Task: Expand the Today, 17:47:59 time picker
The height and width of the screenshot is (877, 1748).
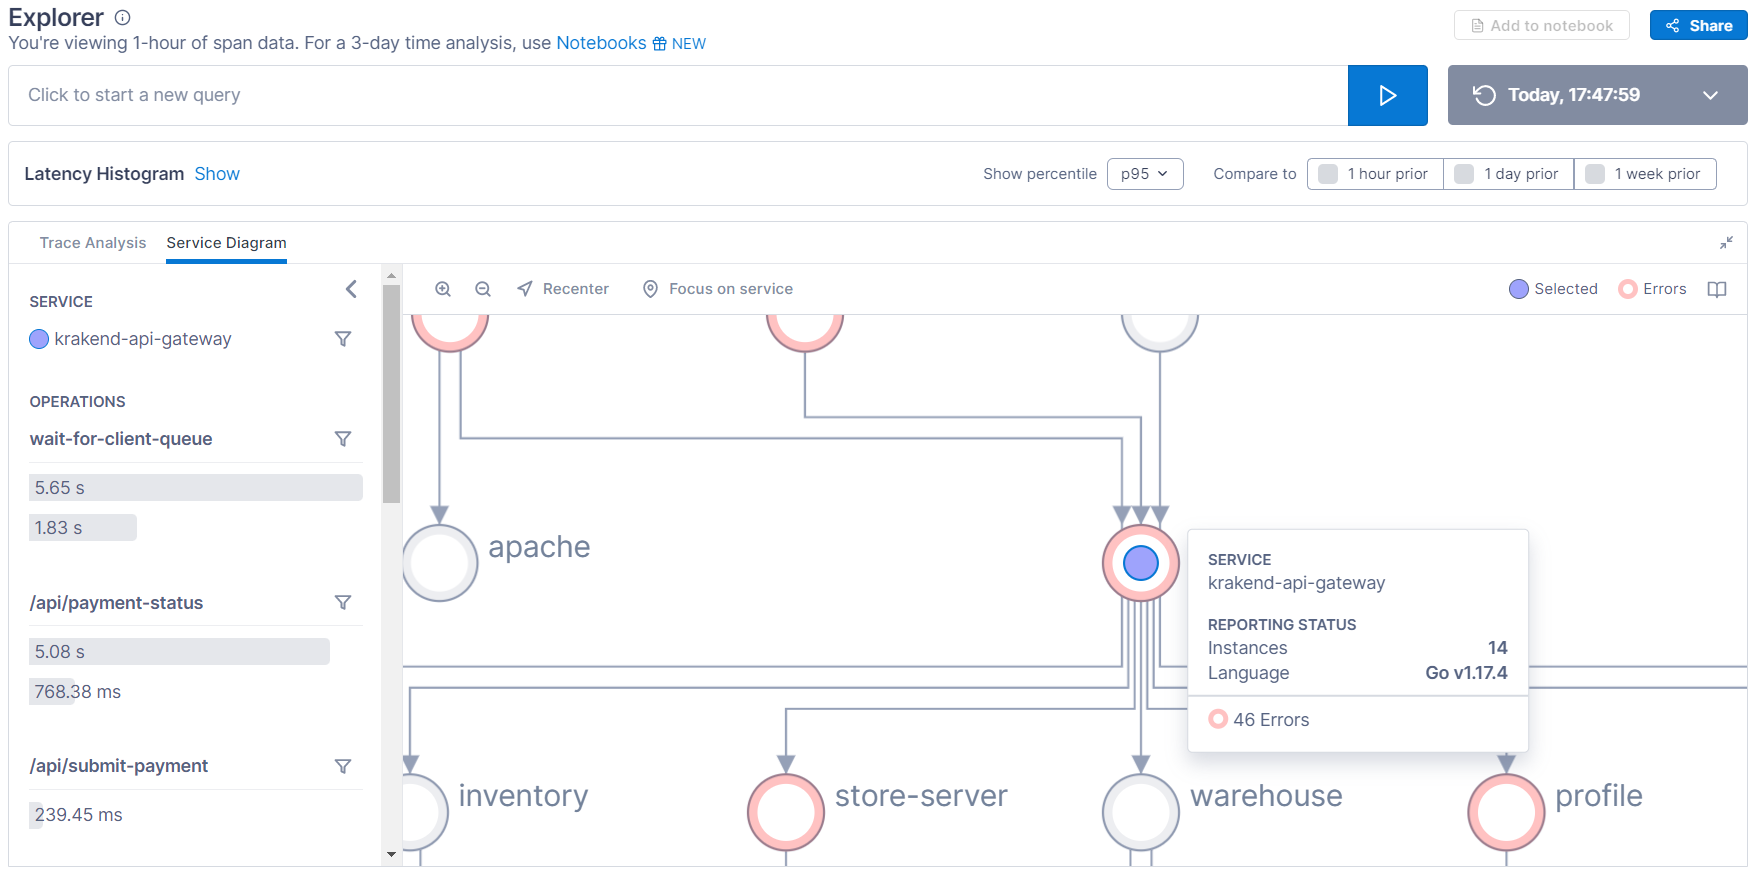Action: tap(1710, 95)
